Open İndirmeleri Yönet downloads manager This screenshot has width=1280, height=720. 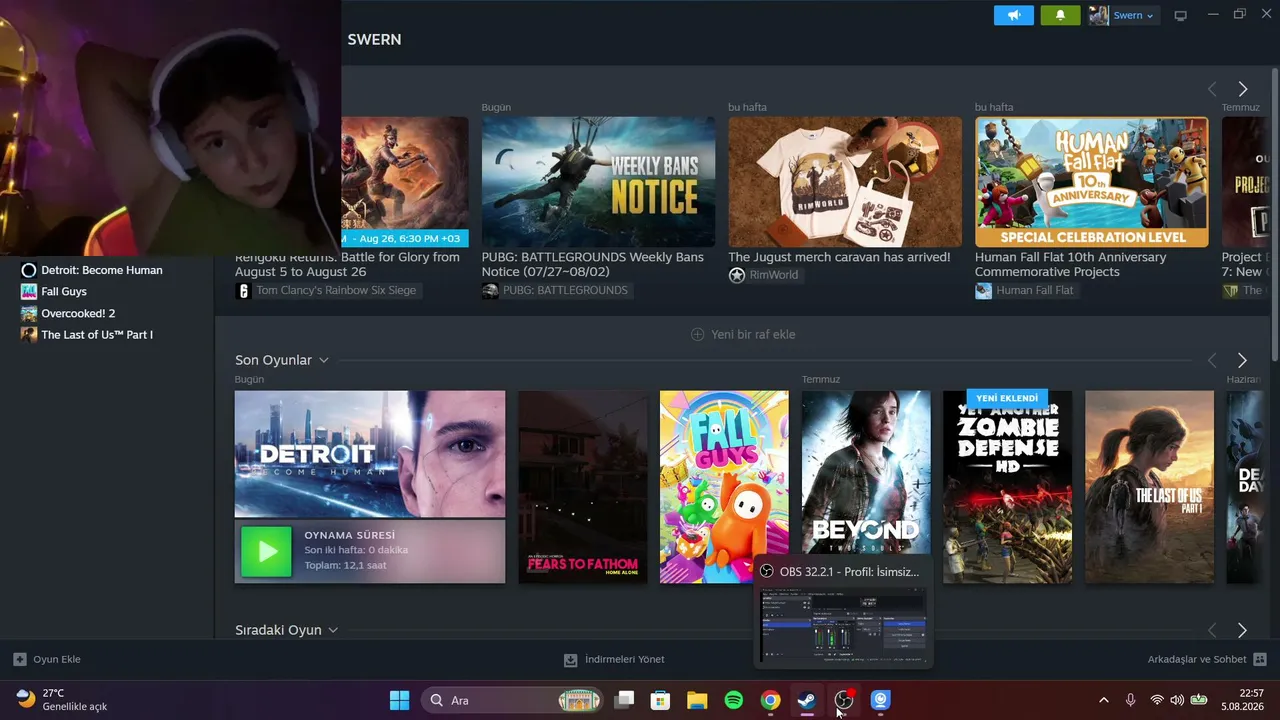tap(614, 659)
